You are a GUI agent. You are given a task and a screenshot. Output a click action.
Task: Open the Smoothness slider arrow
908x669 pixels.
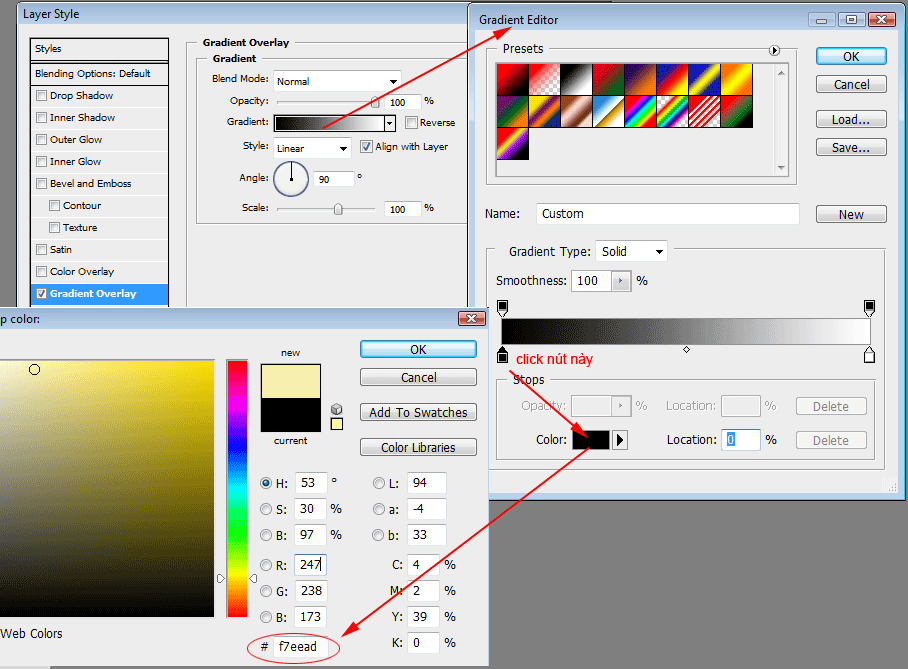click(621, 281)
